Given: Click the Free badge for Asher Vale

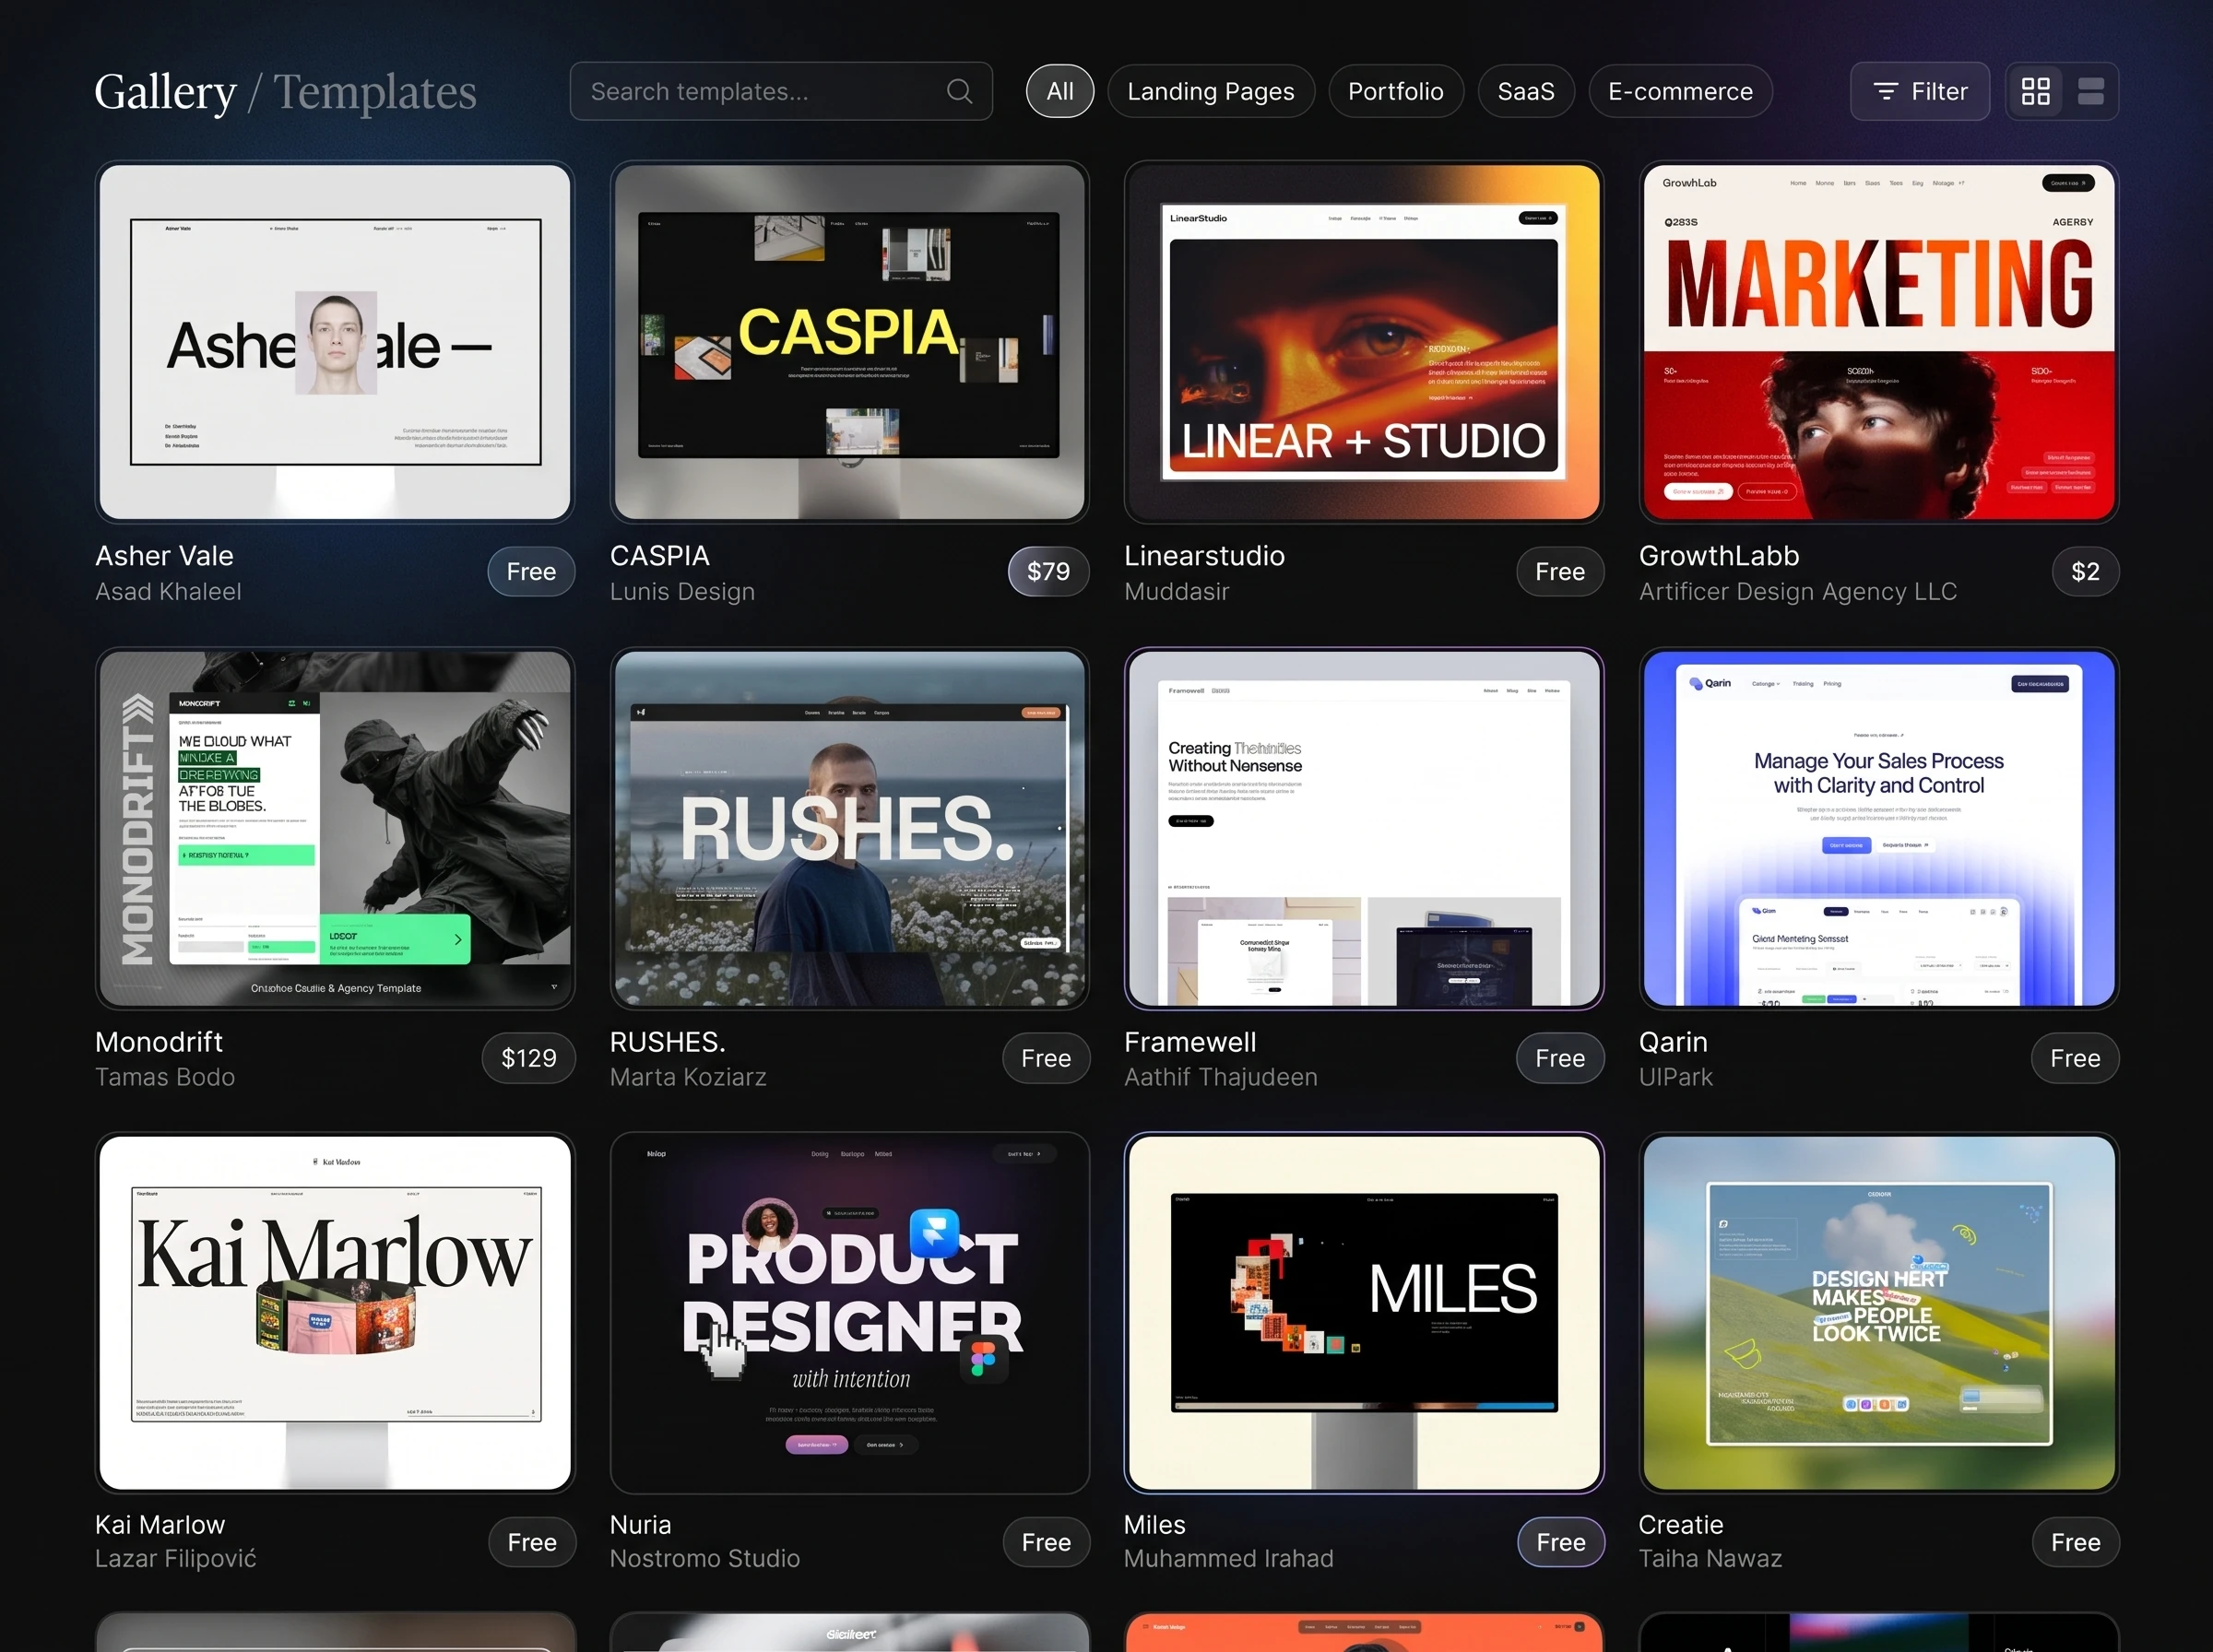Looking at the screenshot, I should pyautogui.click(x=531, y=571).
